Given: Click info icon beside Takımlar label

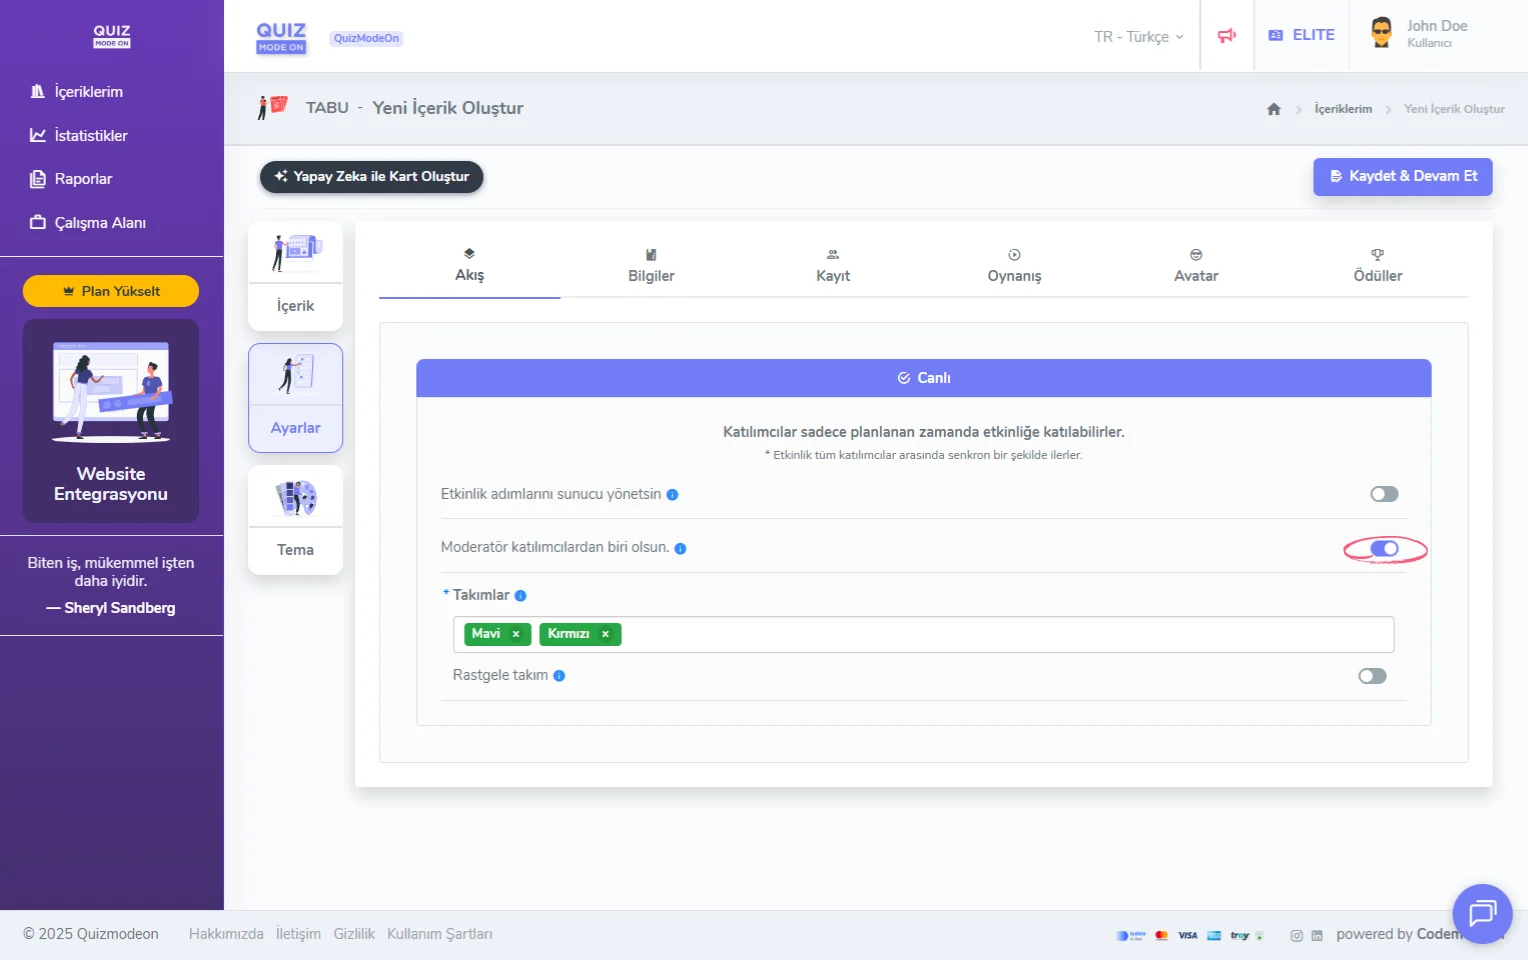Looking at the screenshot, I should [x=520, y=596].
